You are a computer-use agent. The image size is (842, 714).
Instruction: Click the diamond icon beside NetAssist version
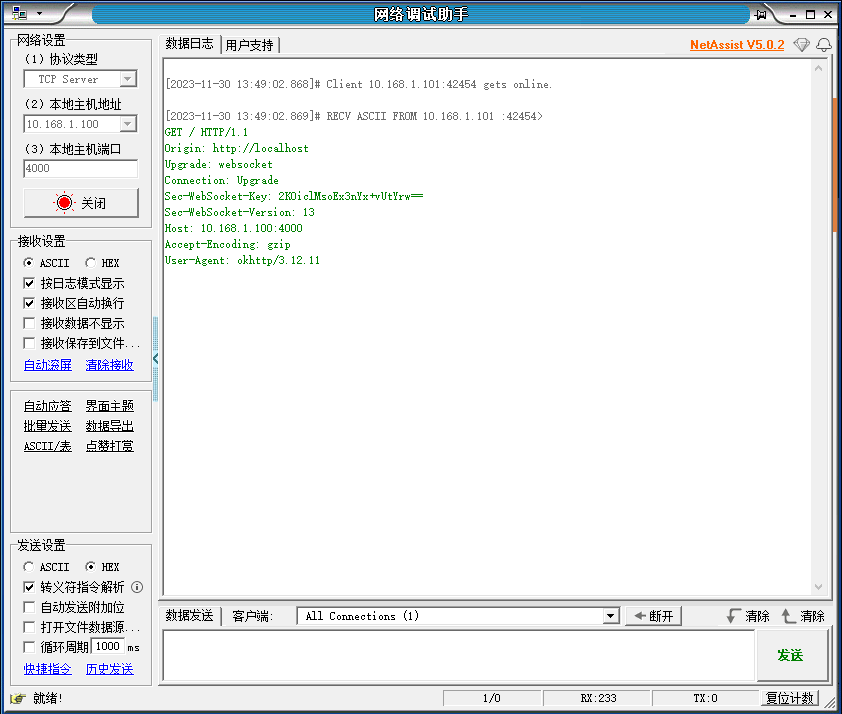(801, 45)
